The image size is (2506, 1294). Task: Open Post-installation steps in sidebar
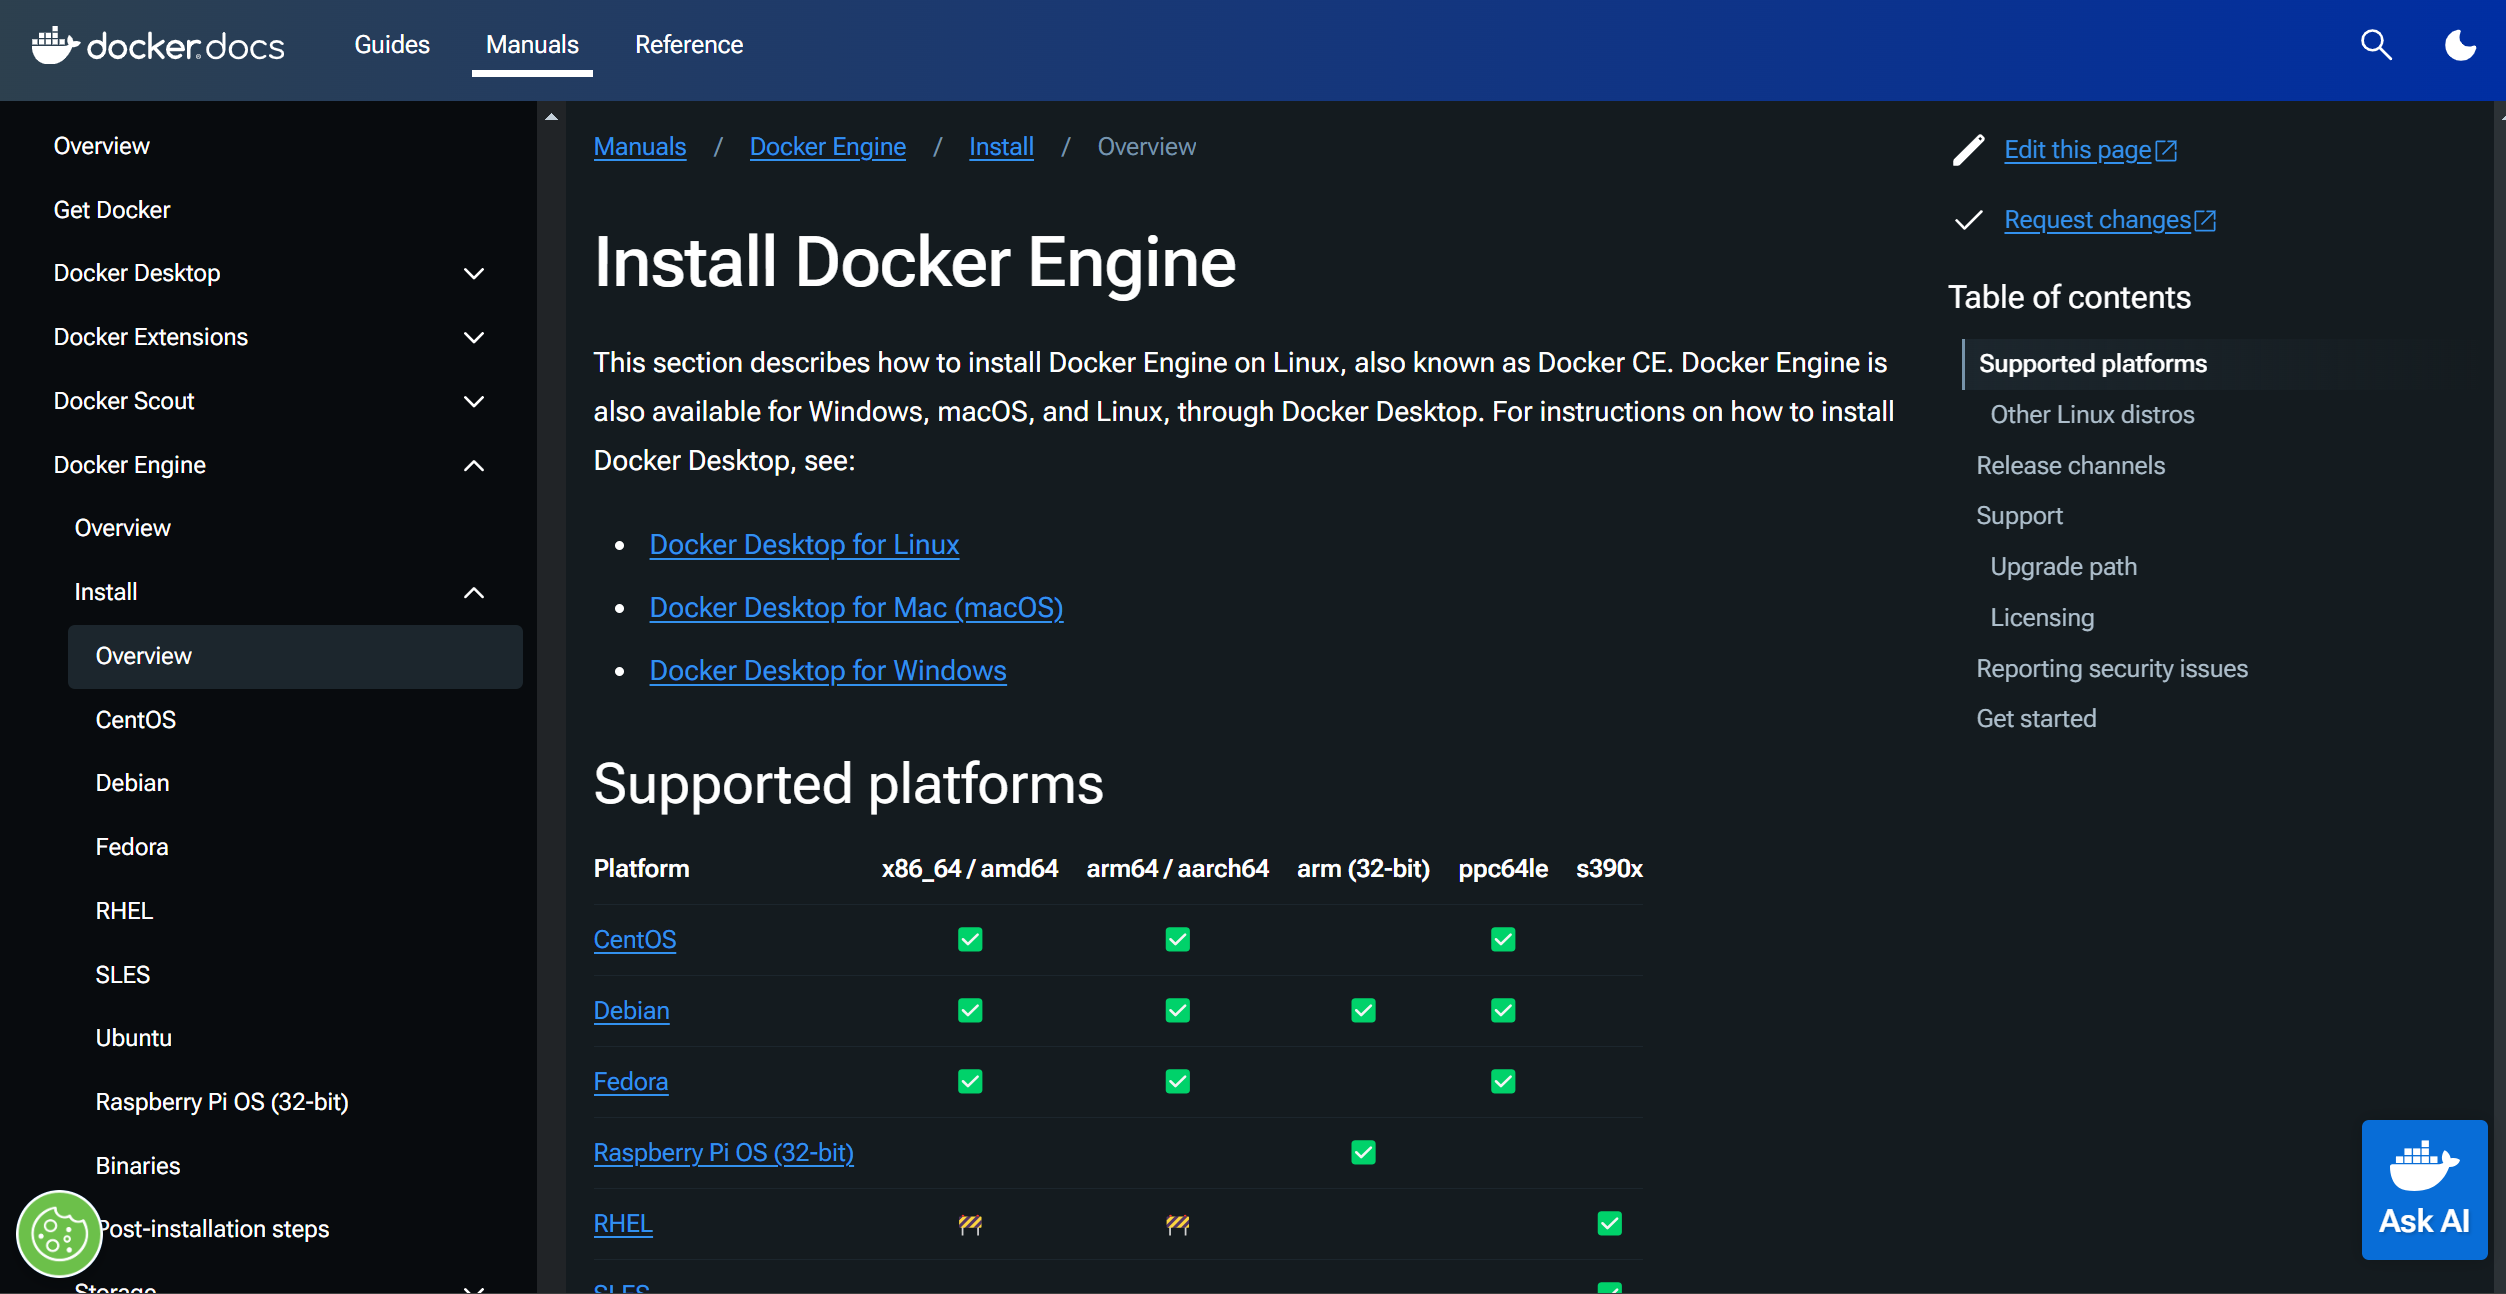(x=214, y=1229)
